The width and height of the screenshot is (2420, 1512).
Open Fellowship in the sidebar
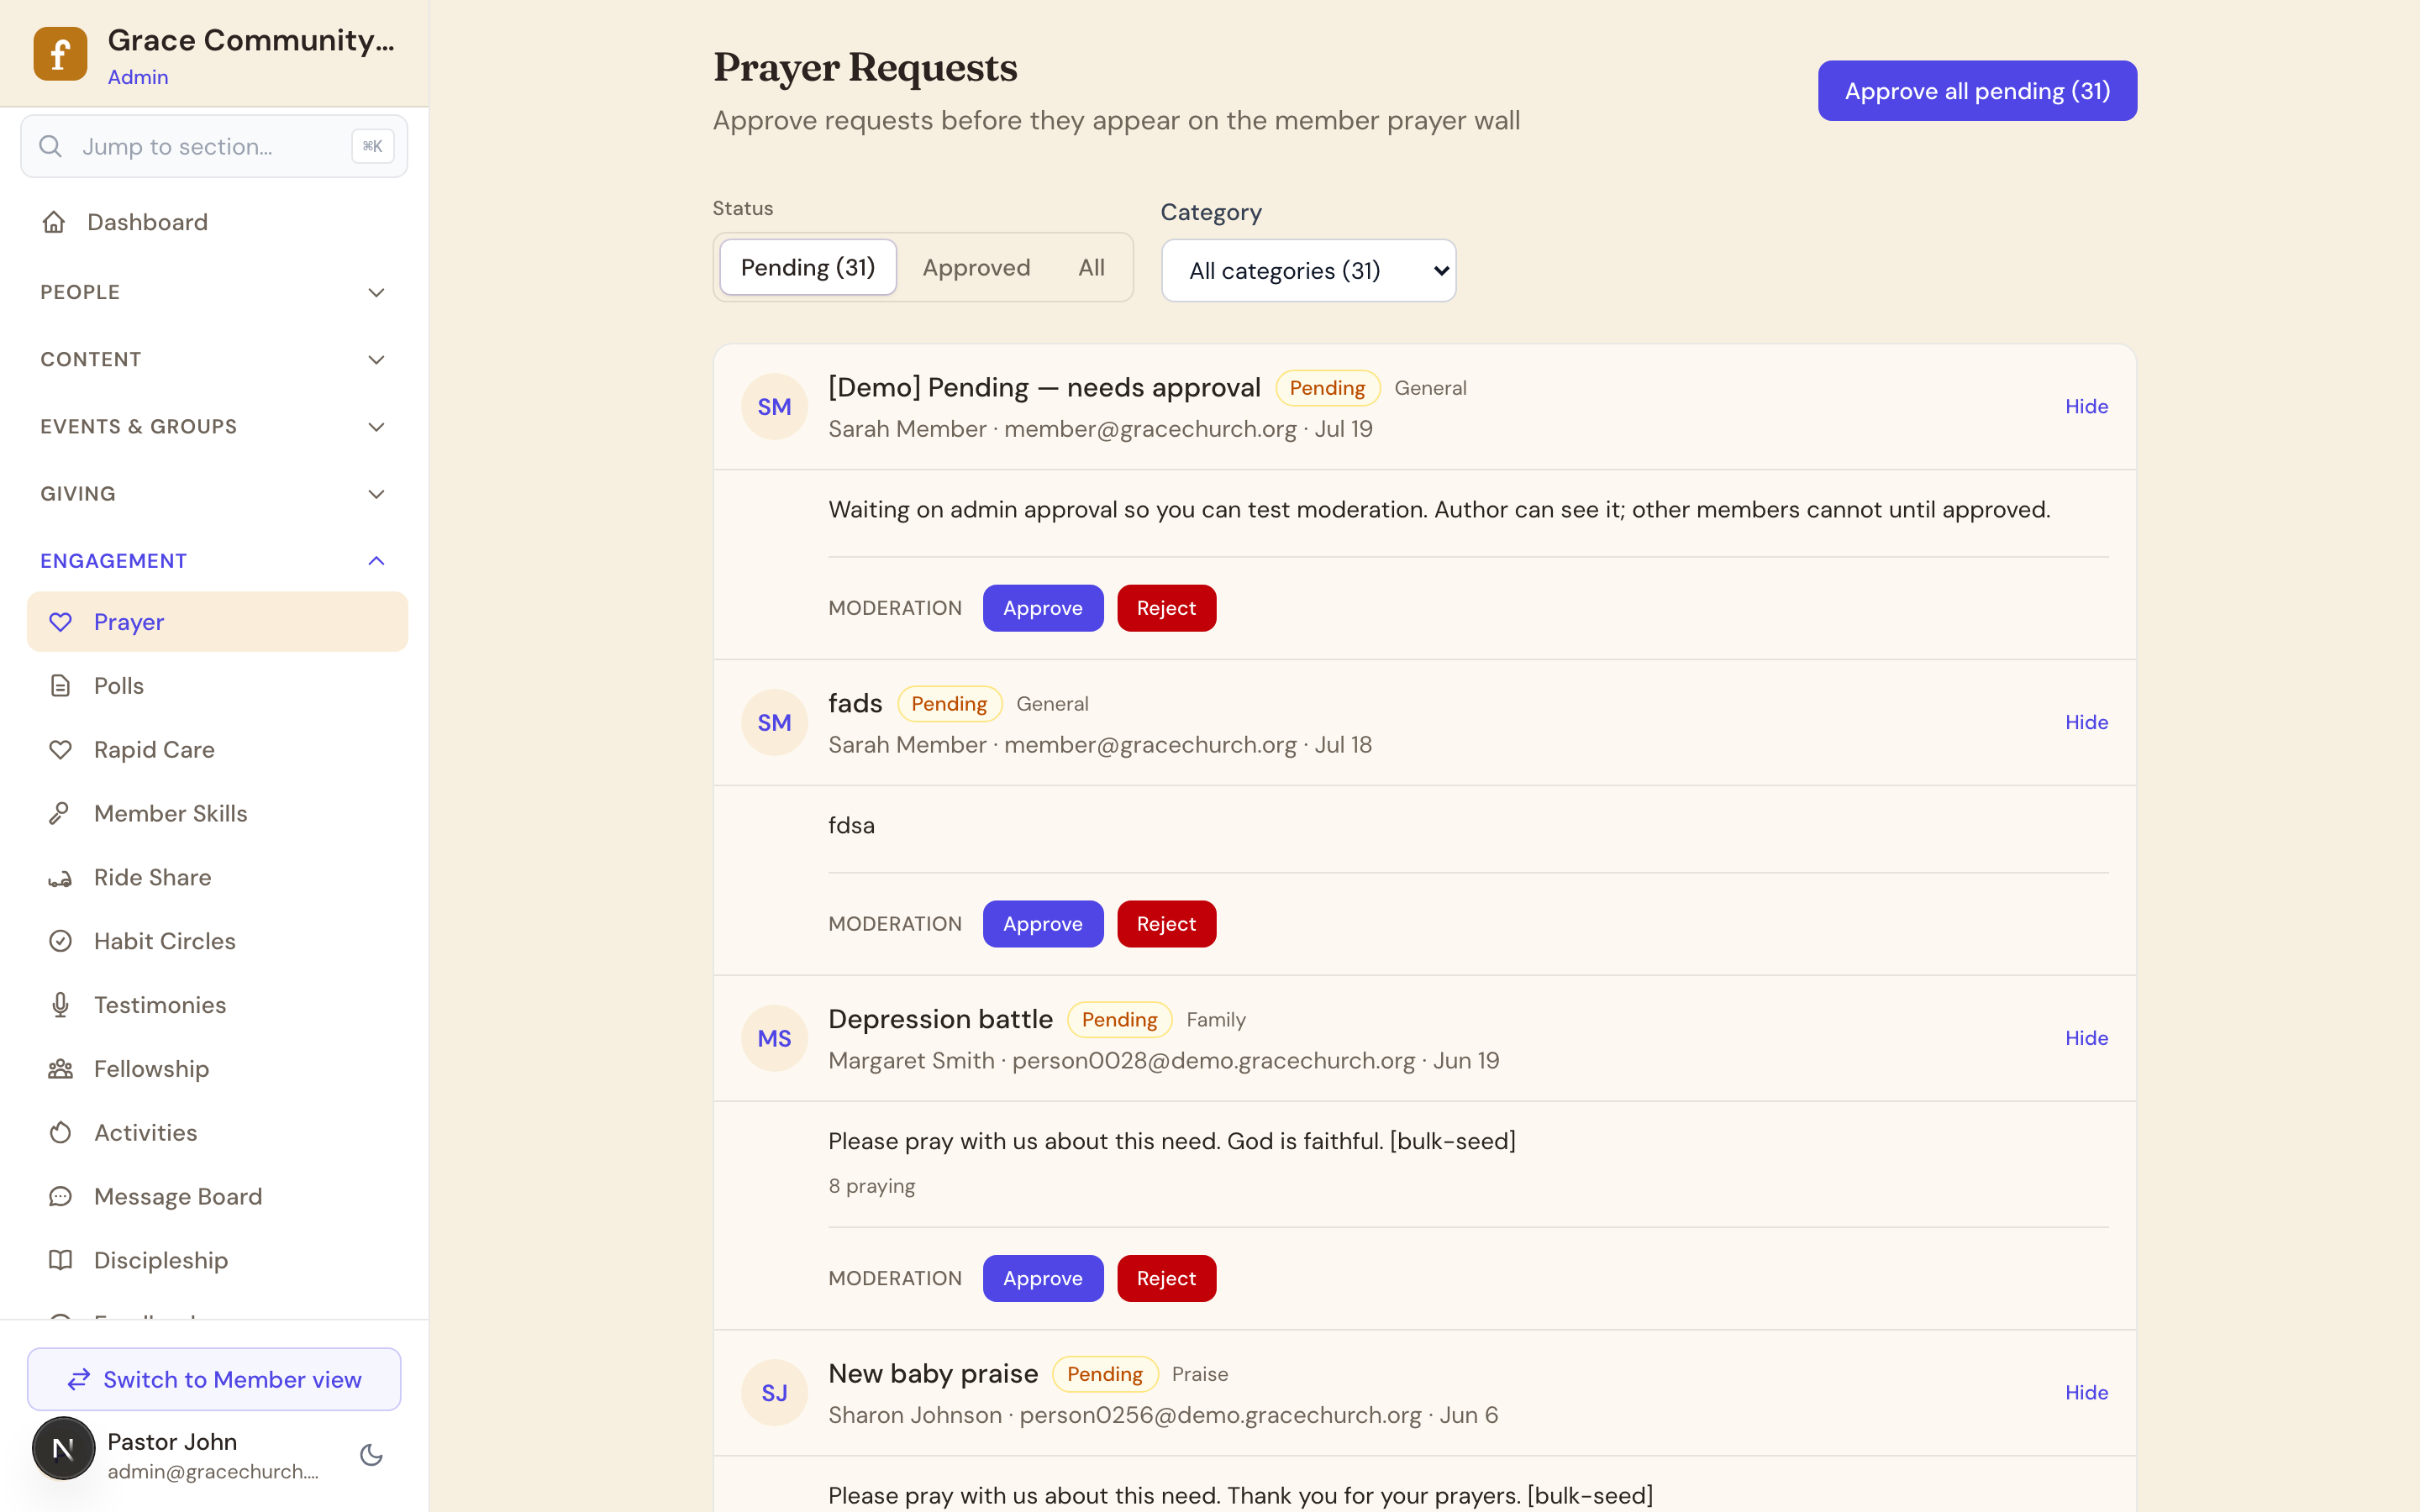[x=217, y=1069]
